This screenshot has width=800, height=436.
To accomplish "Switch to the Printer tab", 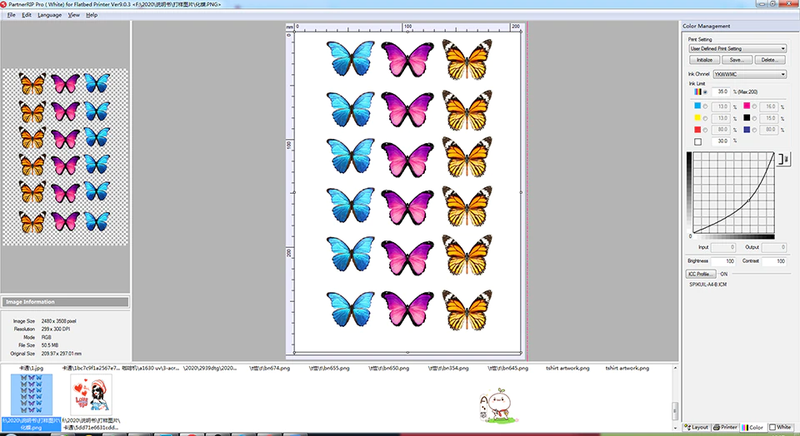I will (726, 427).
